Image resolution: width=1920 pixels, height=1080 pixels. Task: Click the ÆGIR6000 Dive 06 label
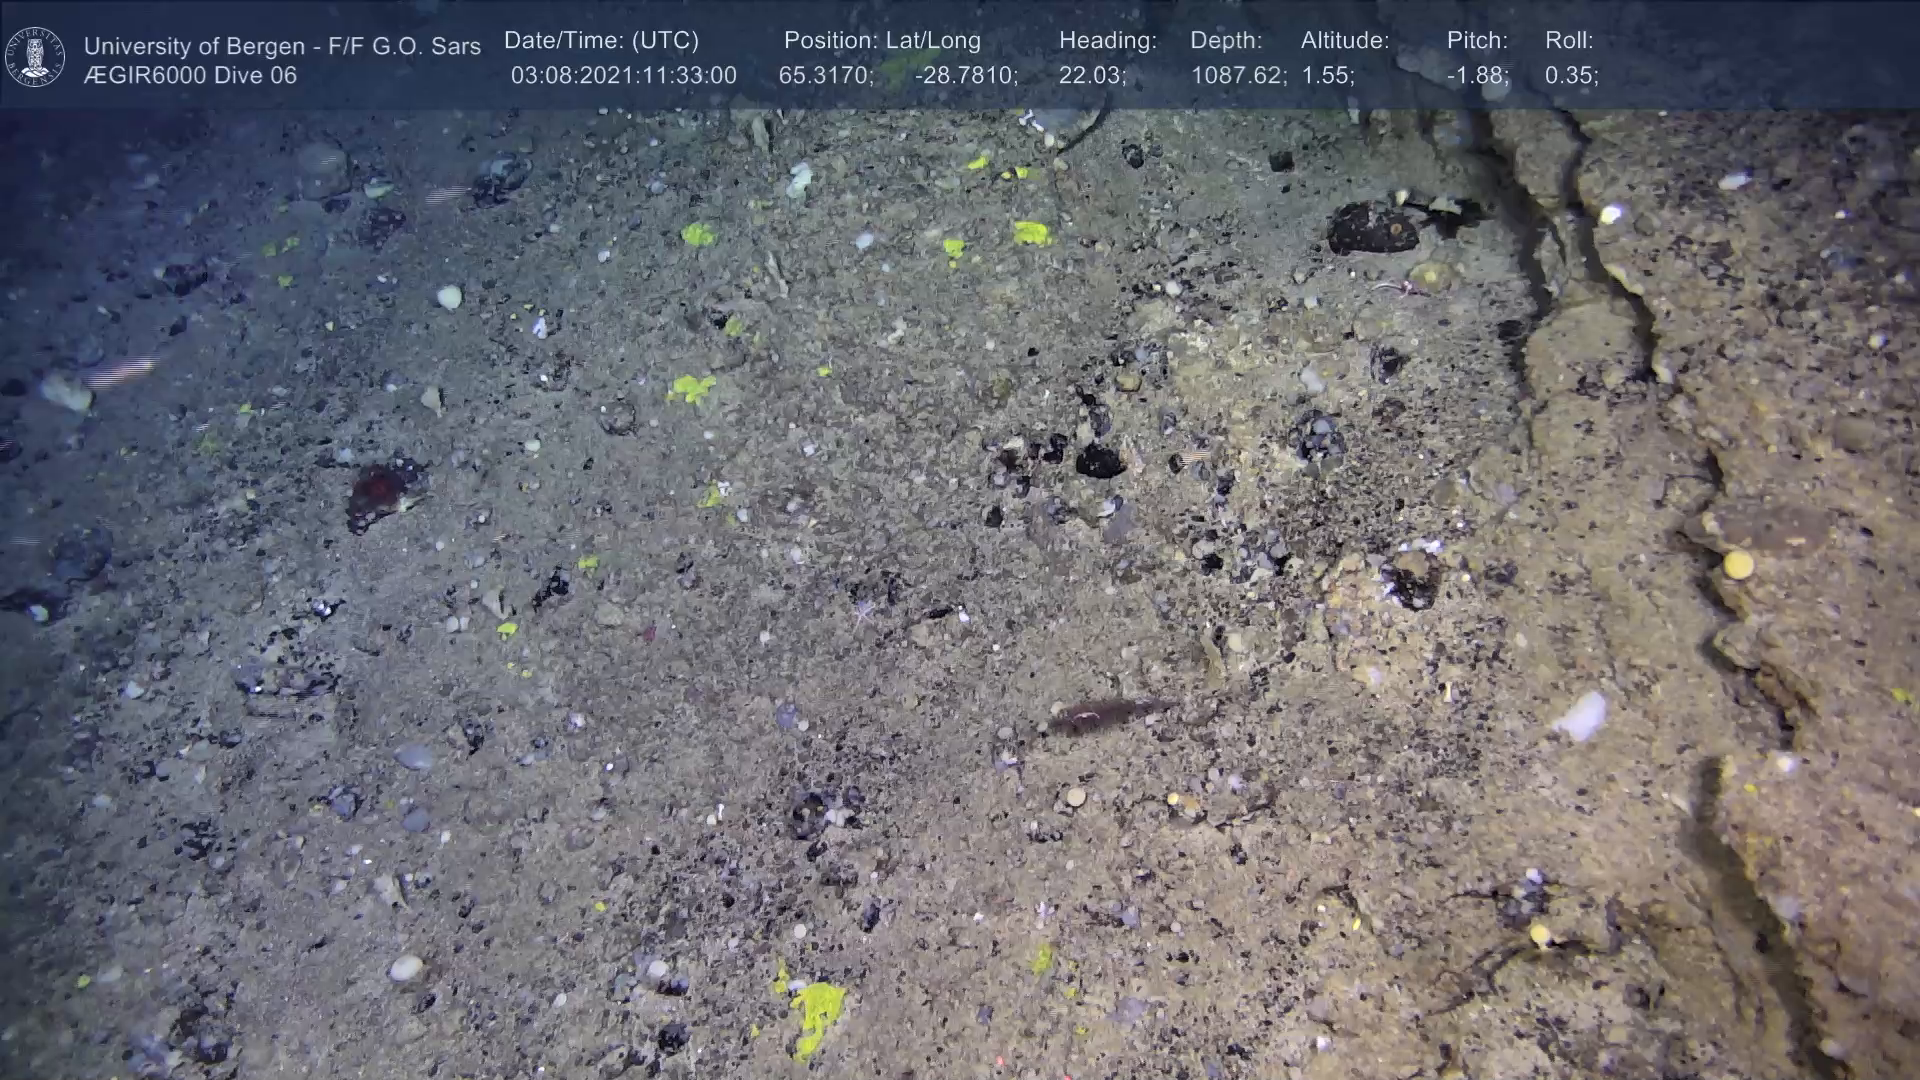tap(190, 76)
